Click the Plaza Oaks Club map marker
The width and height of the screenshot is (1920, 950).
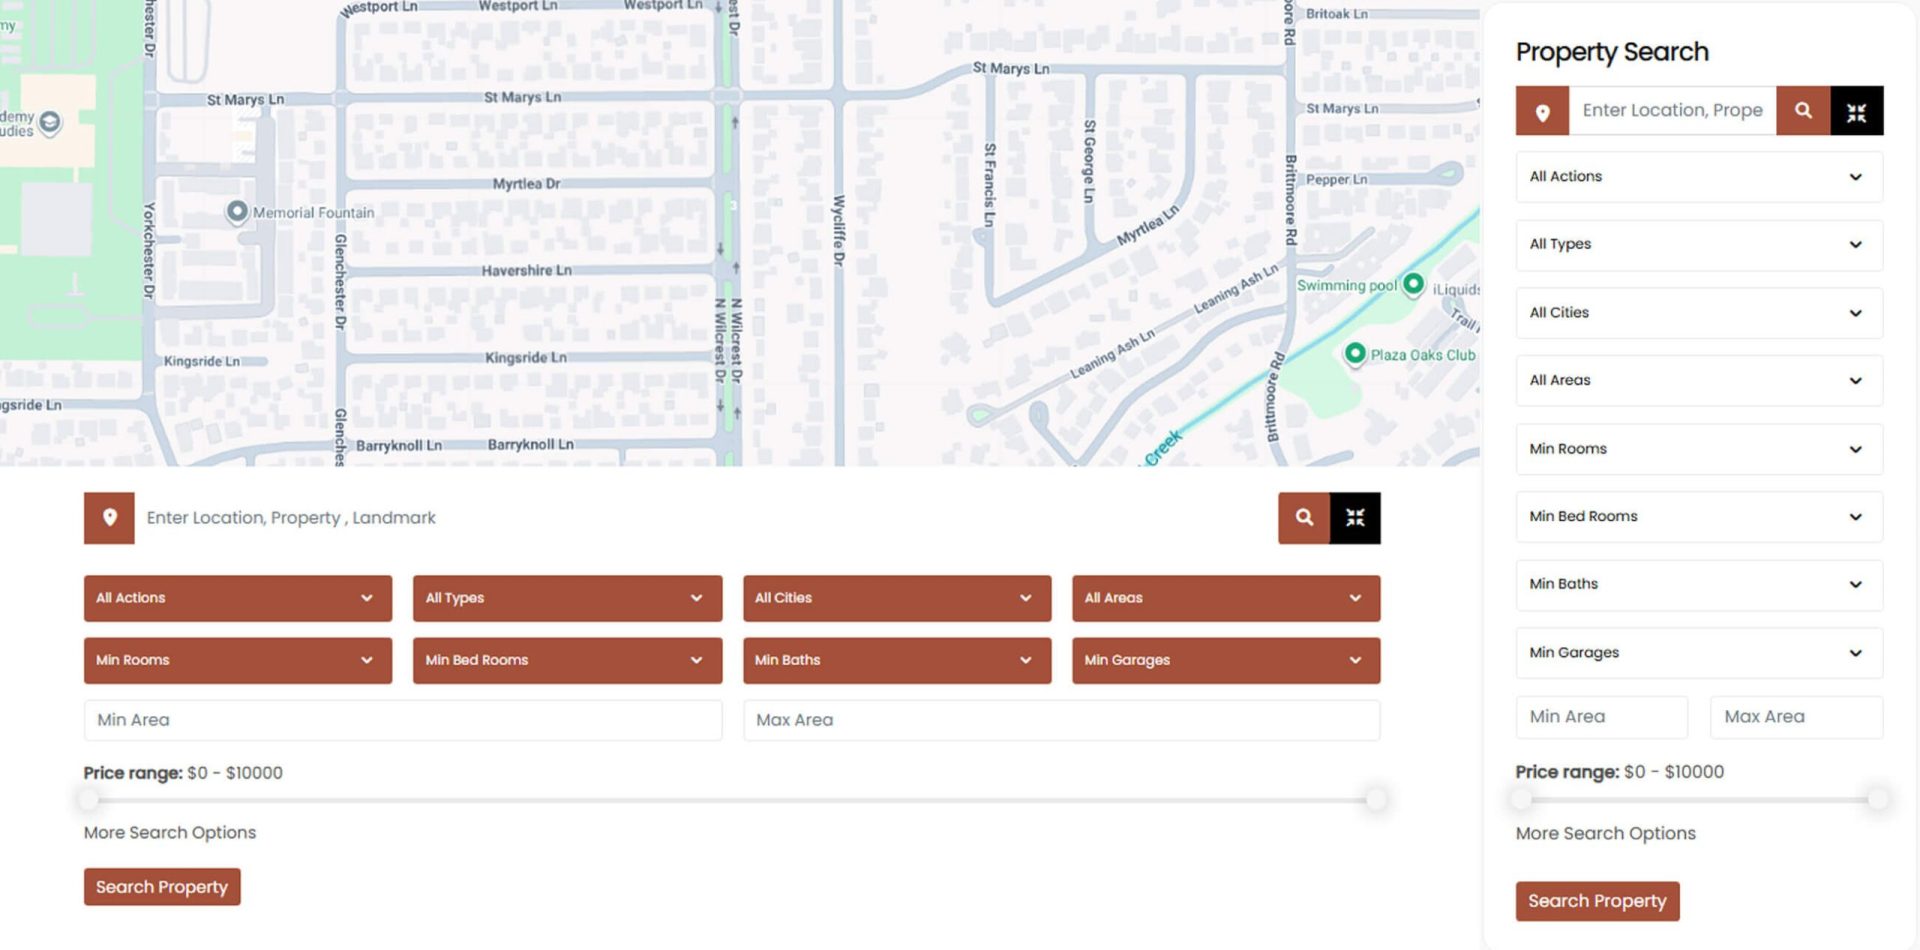pyautogui.click(x=1355, y=353)
